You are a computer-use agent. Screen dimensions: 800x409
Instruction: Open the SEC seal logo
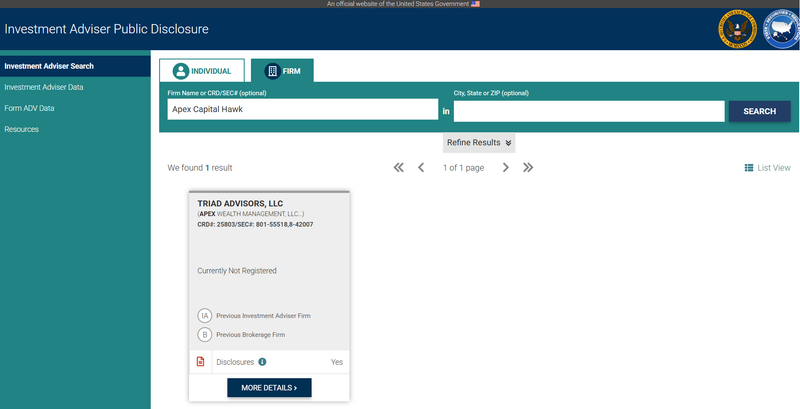737,30
